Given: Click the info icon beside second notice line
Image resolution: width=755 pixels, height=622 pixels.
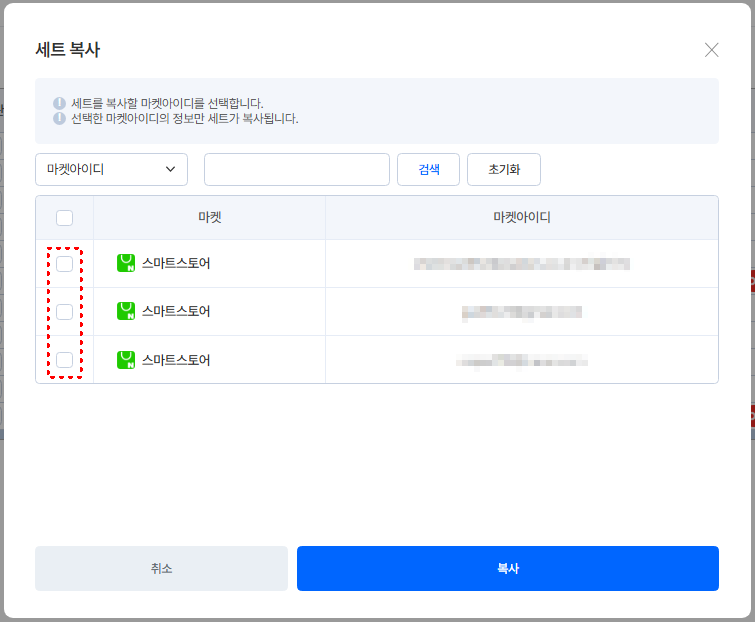Looking at the screenshot, I should 59,118.
